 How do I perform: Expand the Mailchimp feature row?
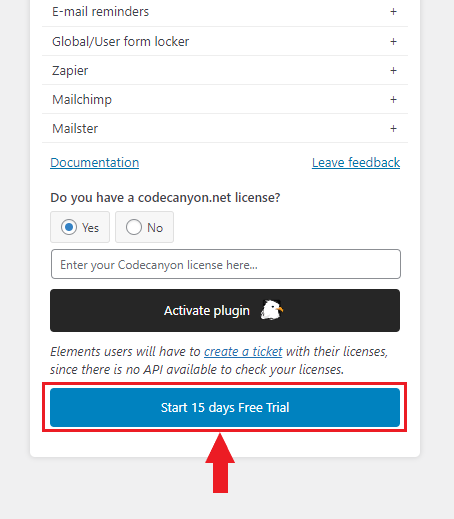pos(225,99)
